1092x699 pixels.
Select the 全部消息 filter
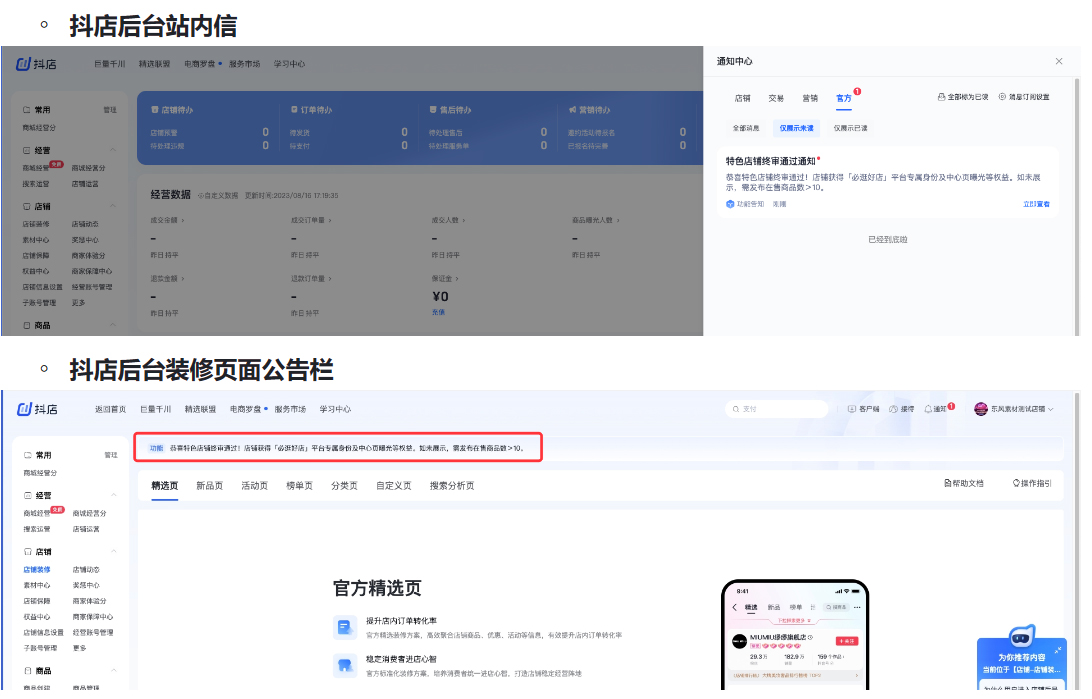(x=746, y=128)
